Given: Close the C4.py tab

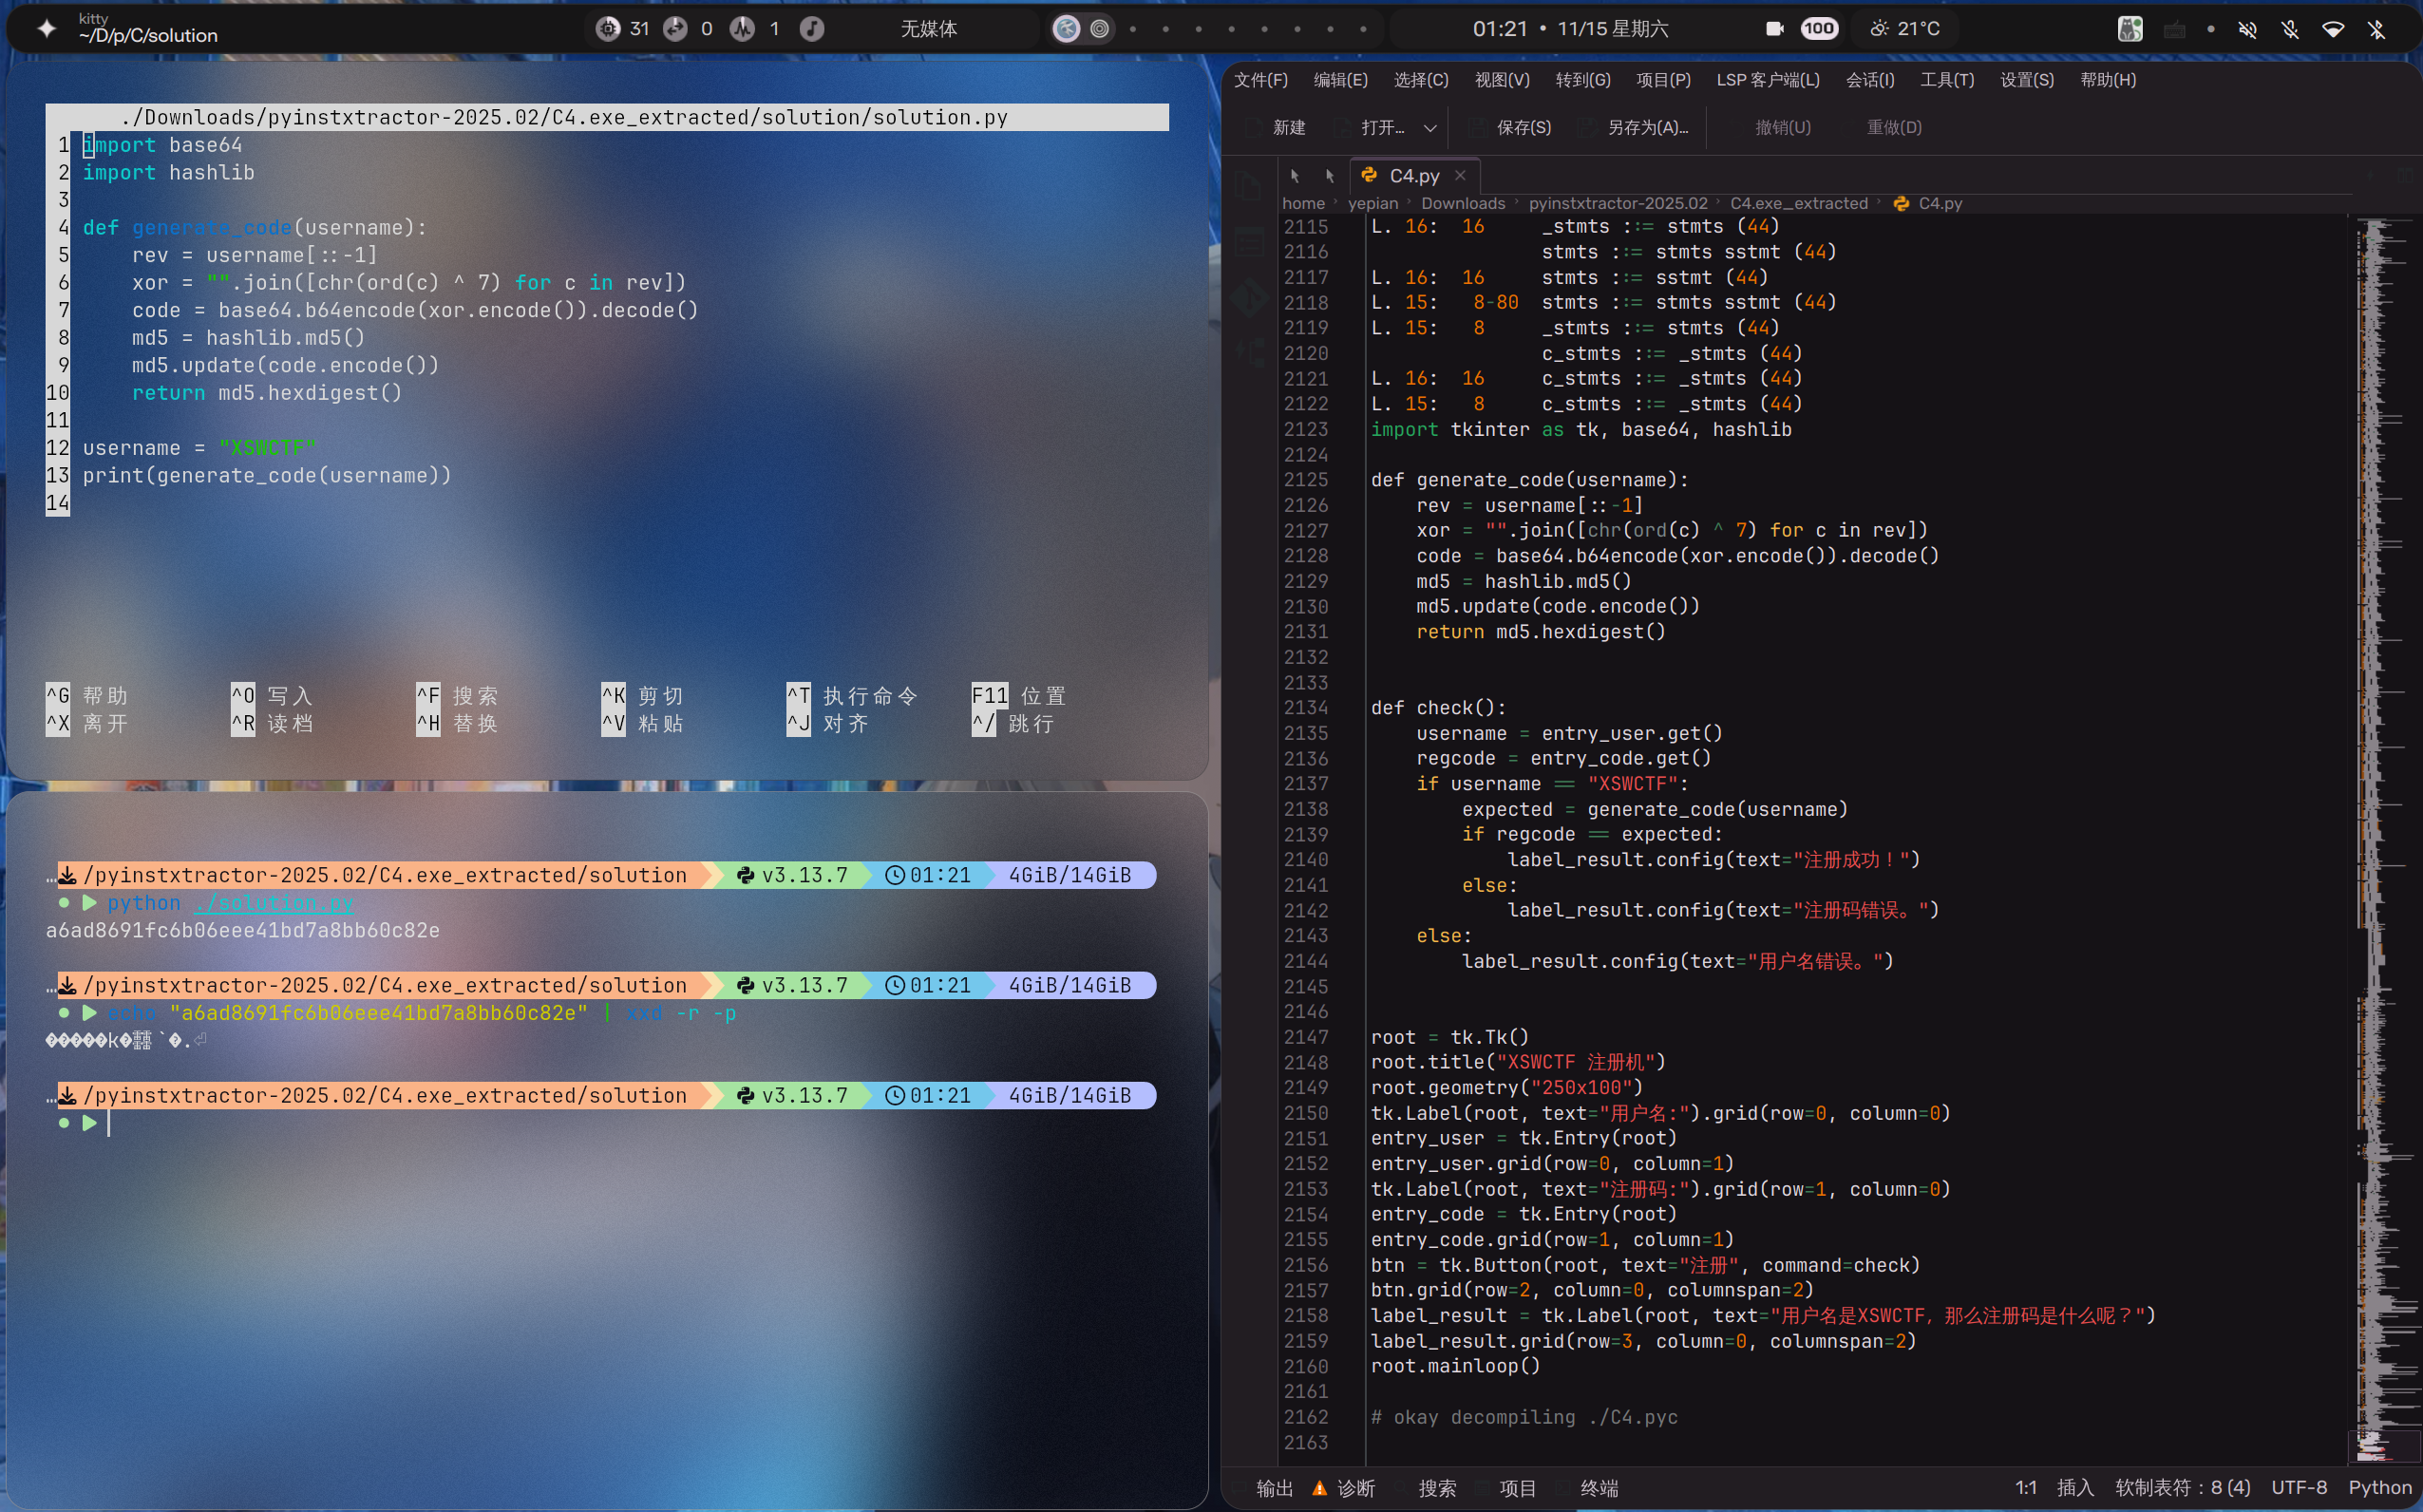Looking at the screenshot, I should click(x=1460, y=176).
